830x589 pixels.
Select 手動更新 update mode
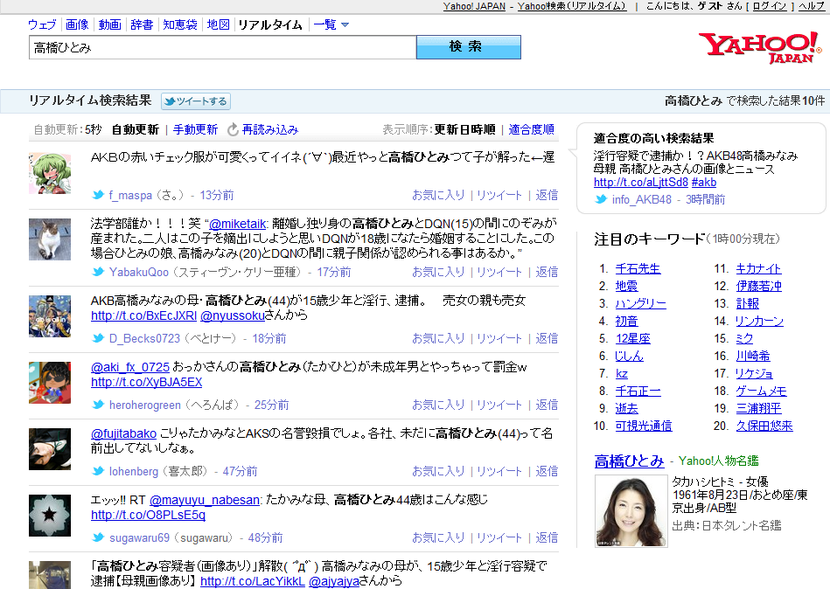[x=195, y=130]
